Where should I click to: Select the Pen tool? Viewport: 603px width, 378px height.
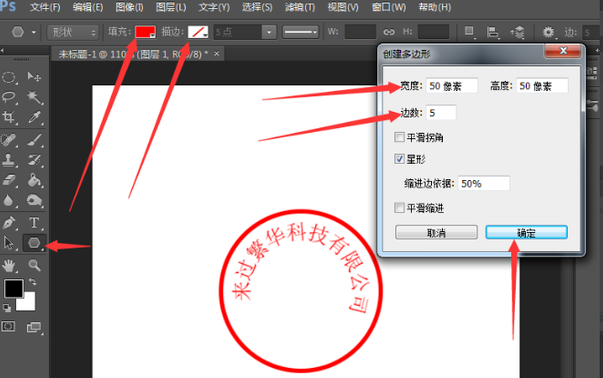[9, 222]
